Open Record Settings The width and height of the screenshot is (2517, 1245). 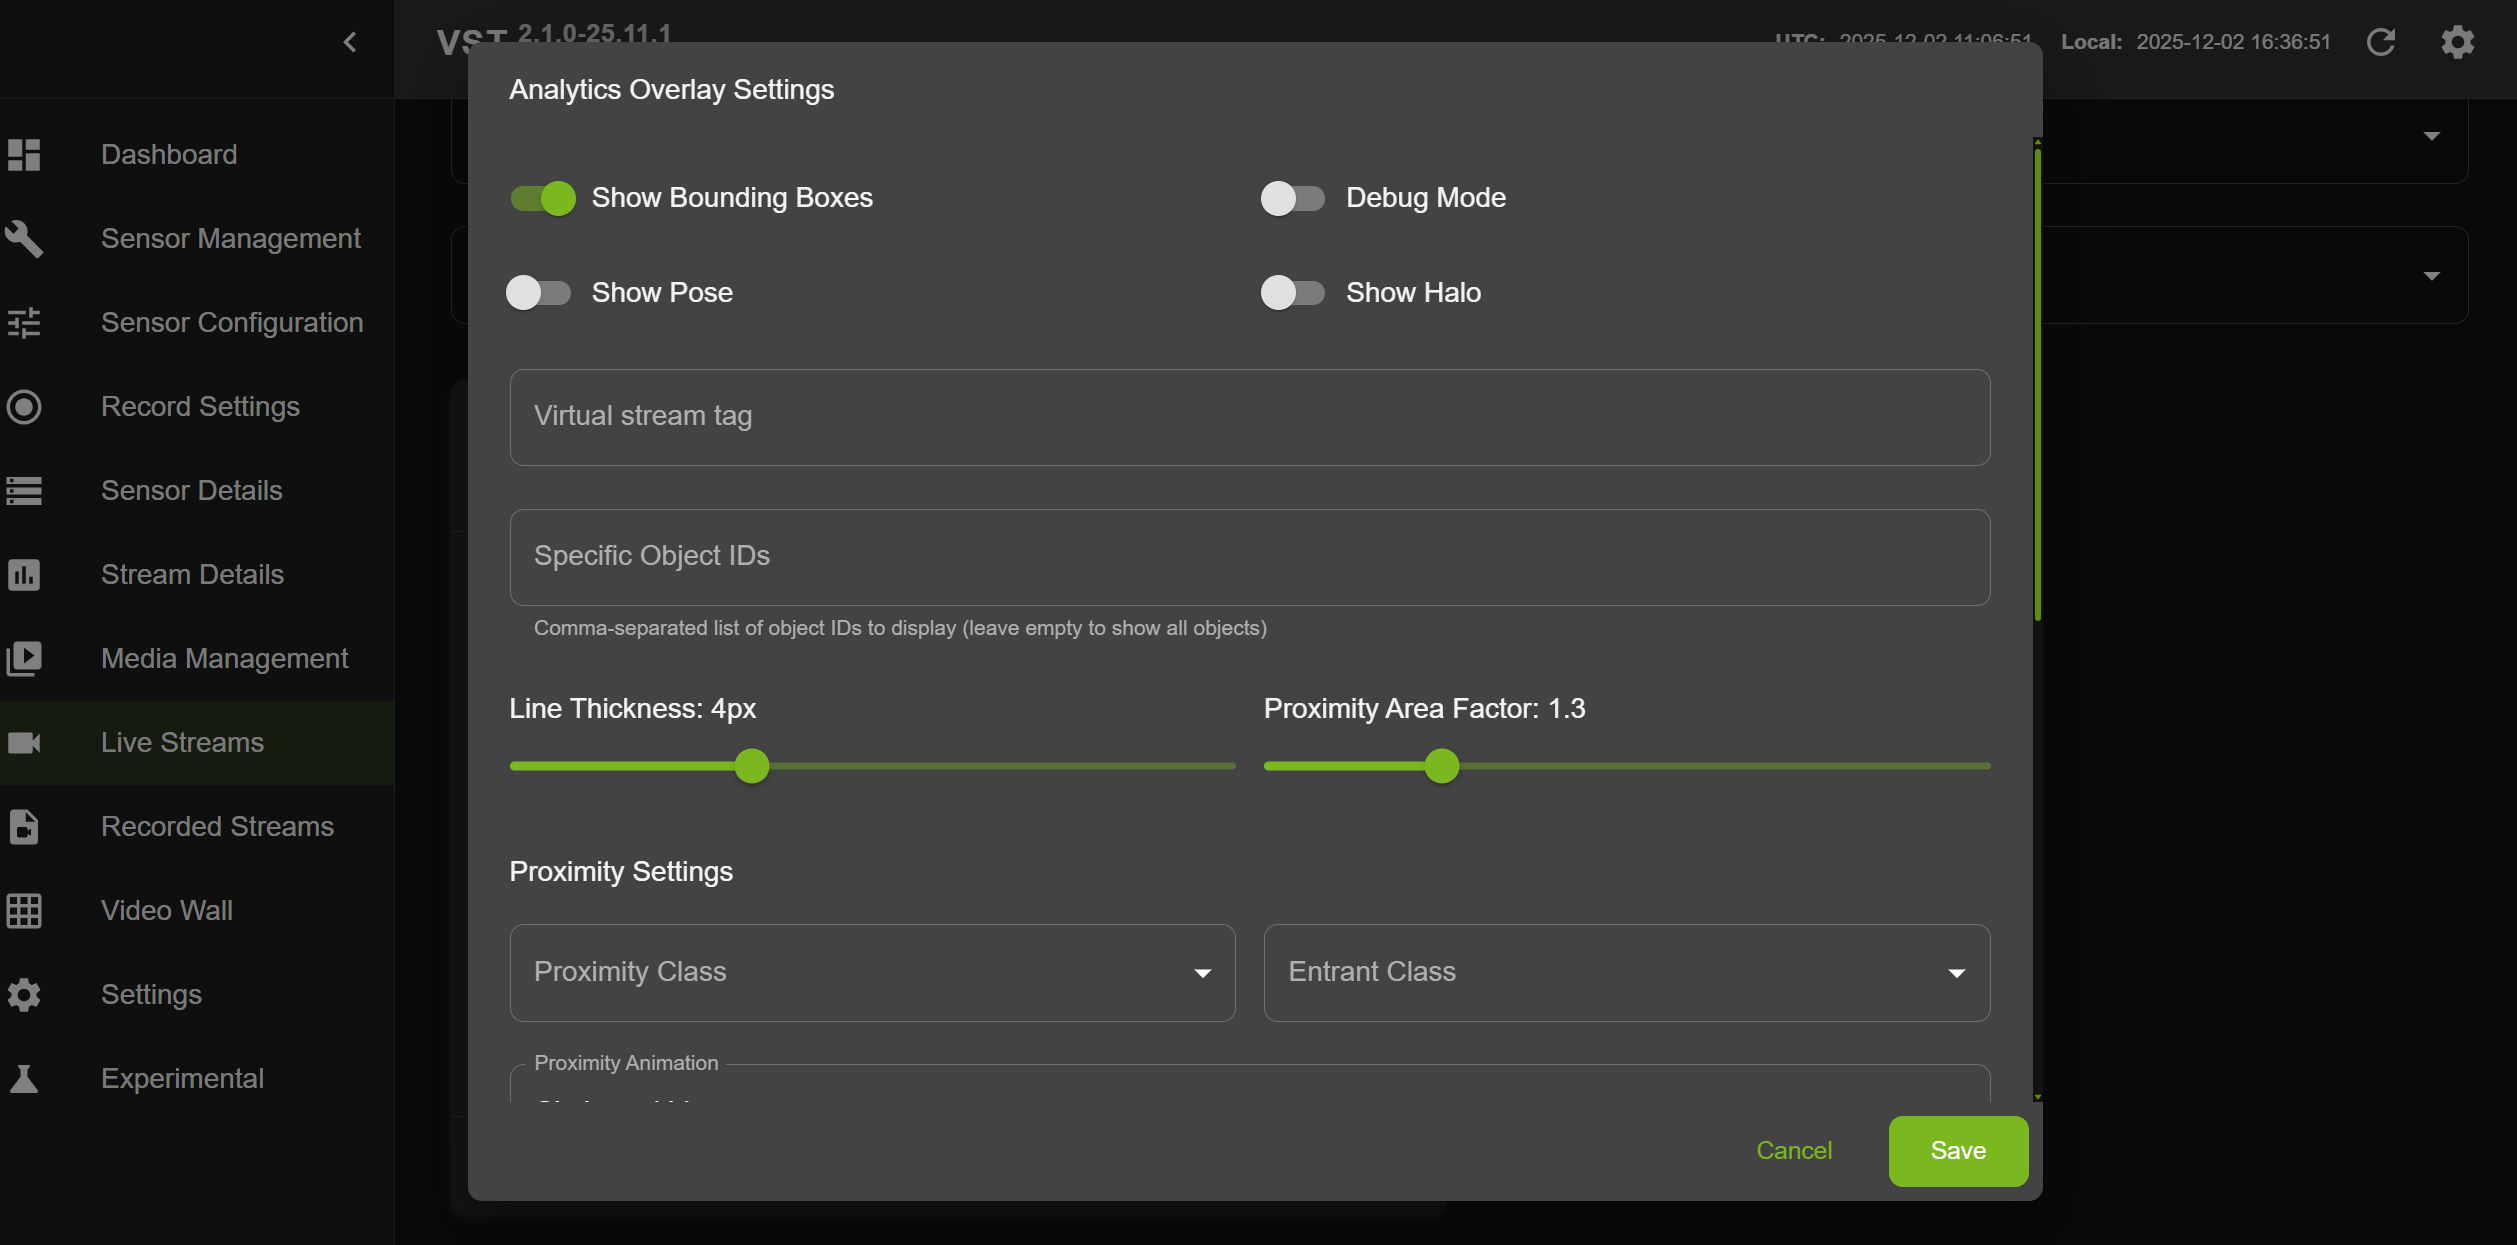point(199,406)
